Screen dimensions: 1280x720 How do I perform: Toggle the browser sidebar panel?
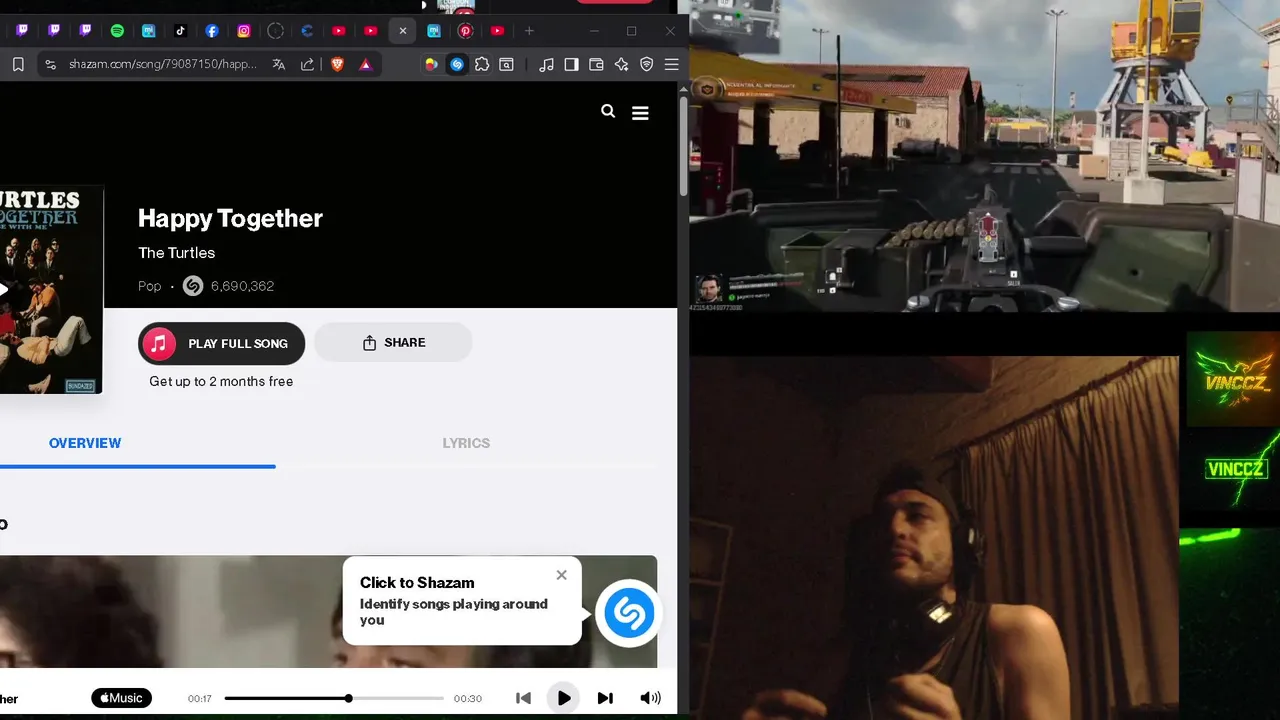(571, 64)
